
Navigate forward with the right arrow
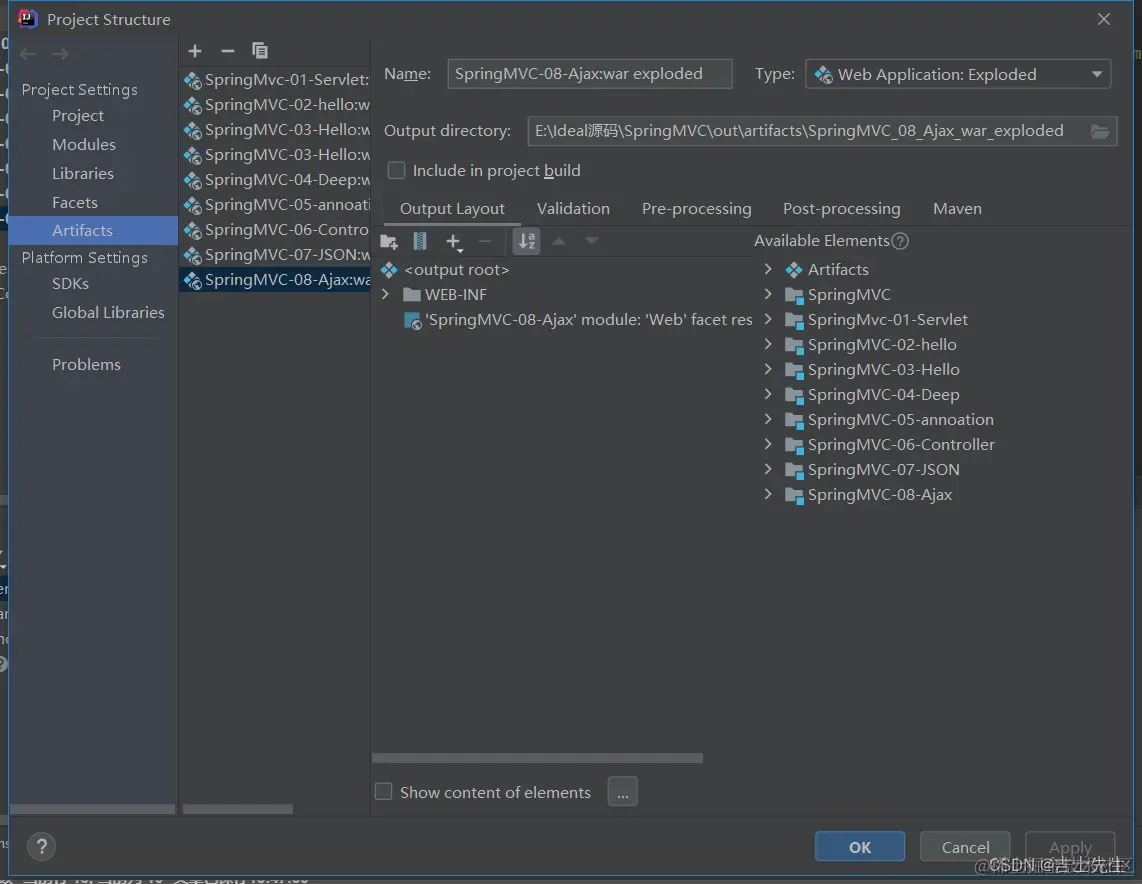click(x=60, y=54)
